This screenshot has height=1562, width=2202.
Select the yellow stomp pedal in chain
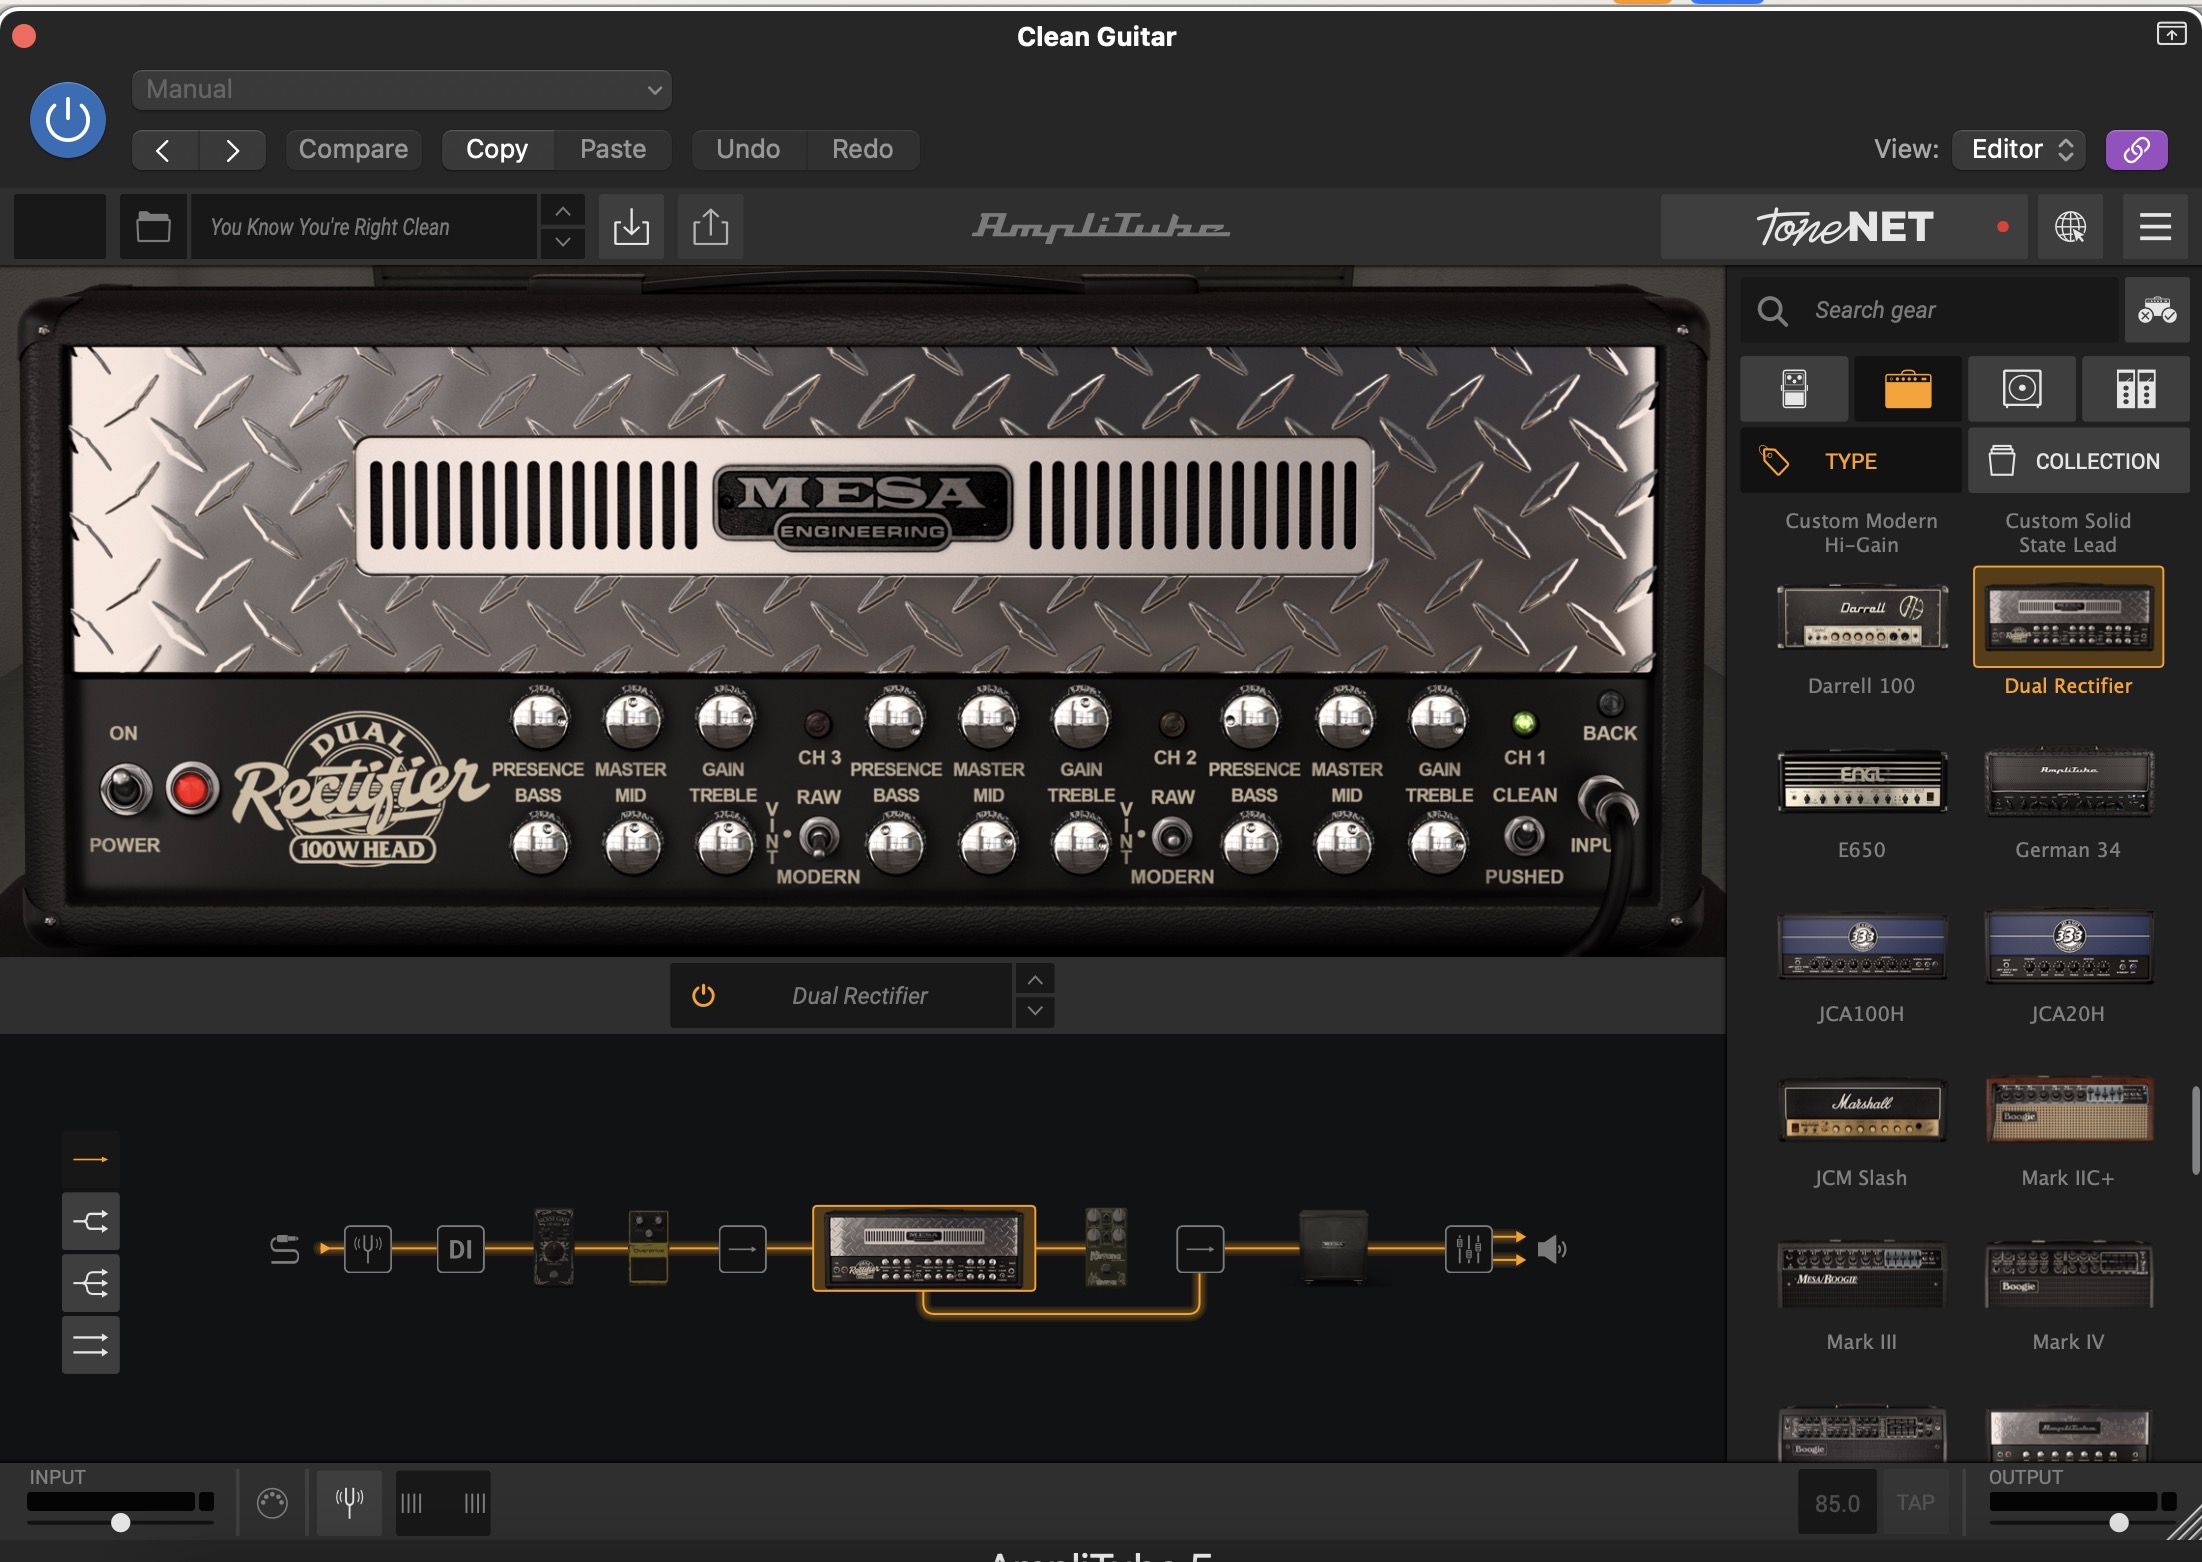click(648, 1247)
